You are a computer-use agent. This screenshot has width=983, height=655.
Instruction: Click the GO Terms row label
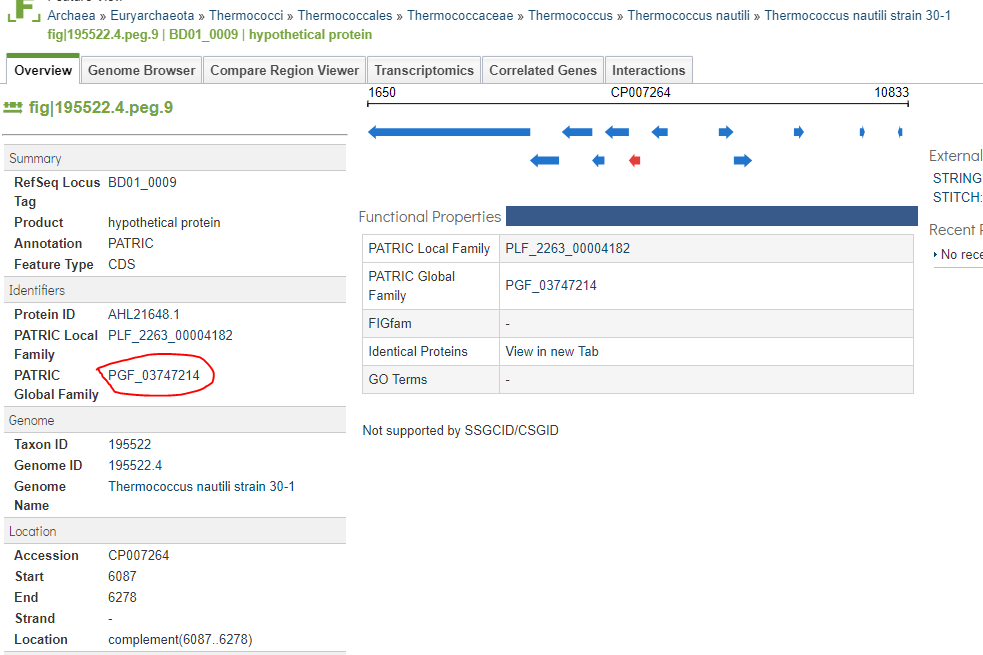click(397, 379)
